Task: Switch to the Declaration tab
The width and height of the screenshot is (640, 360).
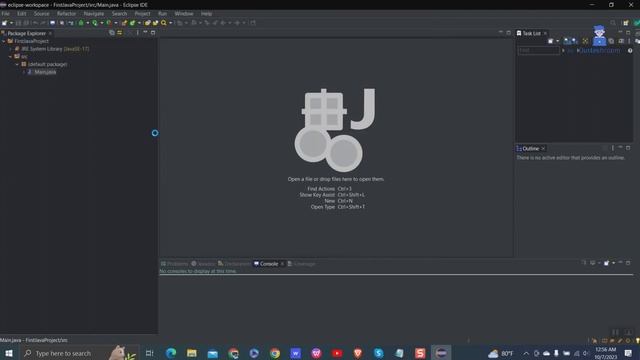Action: [234, 264]
